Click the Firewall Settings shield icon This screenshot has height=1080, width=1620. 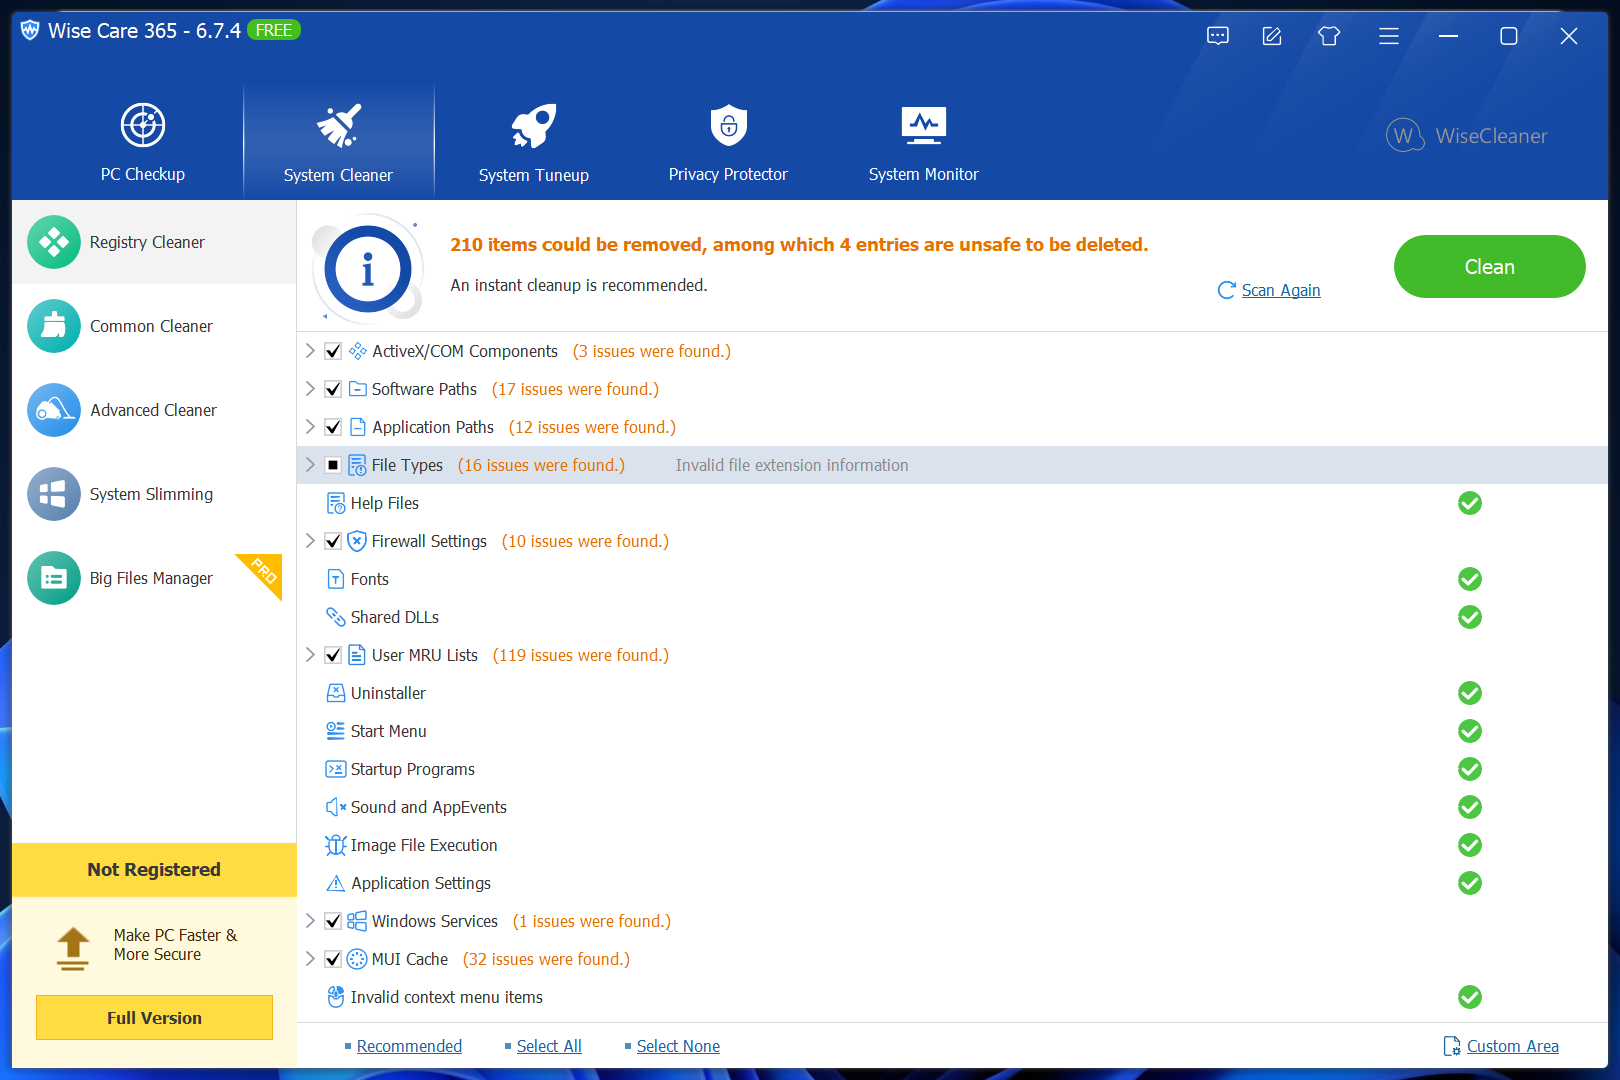tap(357, 541)
